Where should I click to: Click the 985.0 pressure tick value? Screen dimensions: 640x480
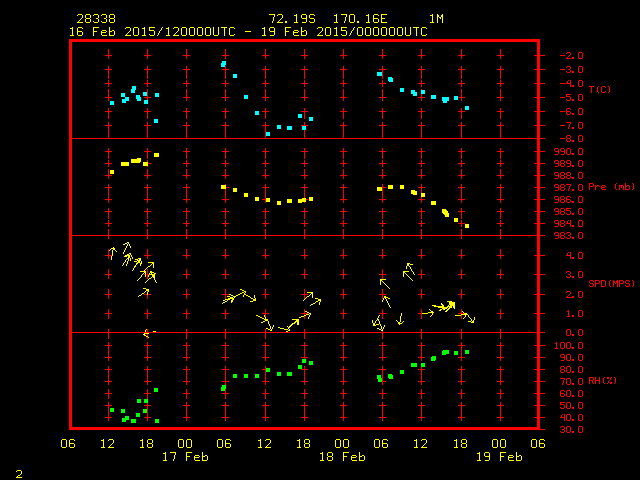point(569,212)
